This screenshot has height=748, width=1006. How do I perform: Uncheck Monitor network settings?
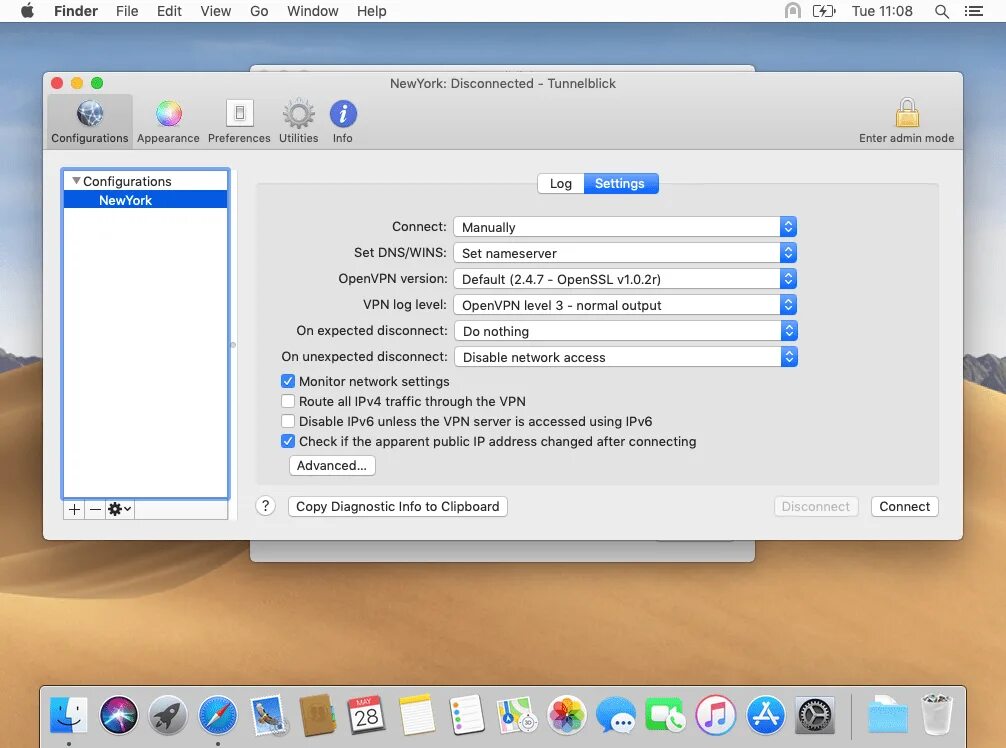[x=288, y=381]
